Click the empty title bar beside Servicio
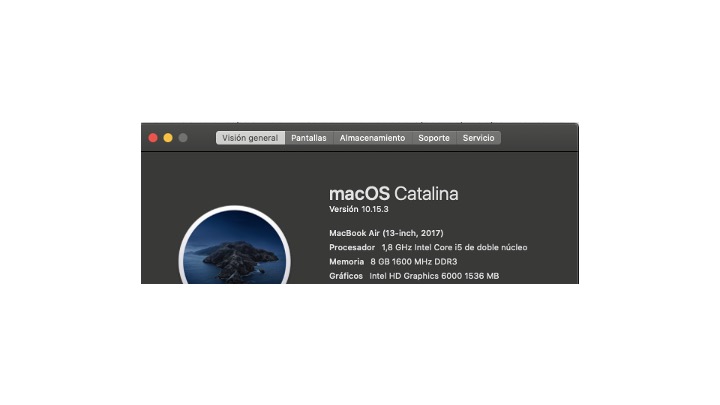Image resolution: width=720 pixels, height=405 pixels. [540, 138]
